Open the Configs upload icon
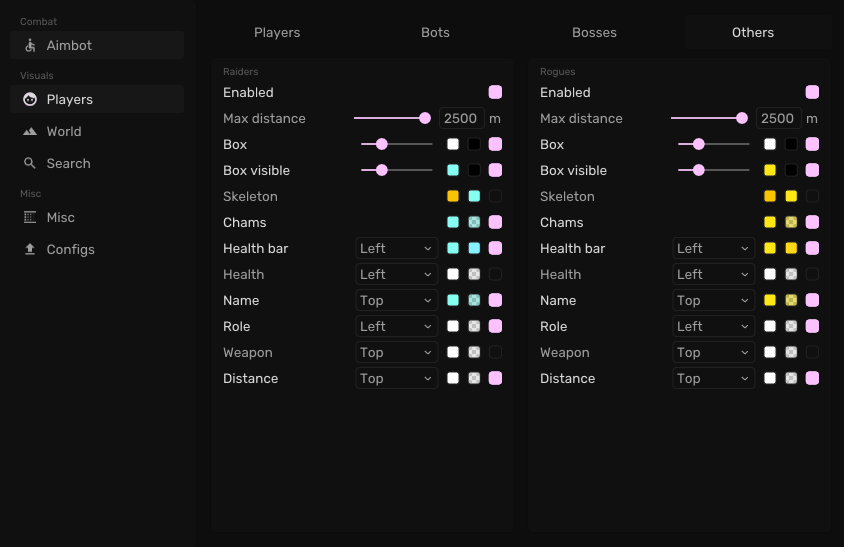Image resolution: width=844 pixels, height=547 pixels. tap(30, 250)
